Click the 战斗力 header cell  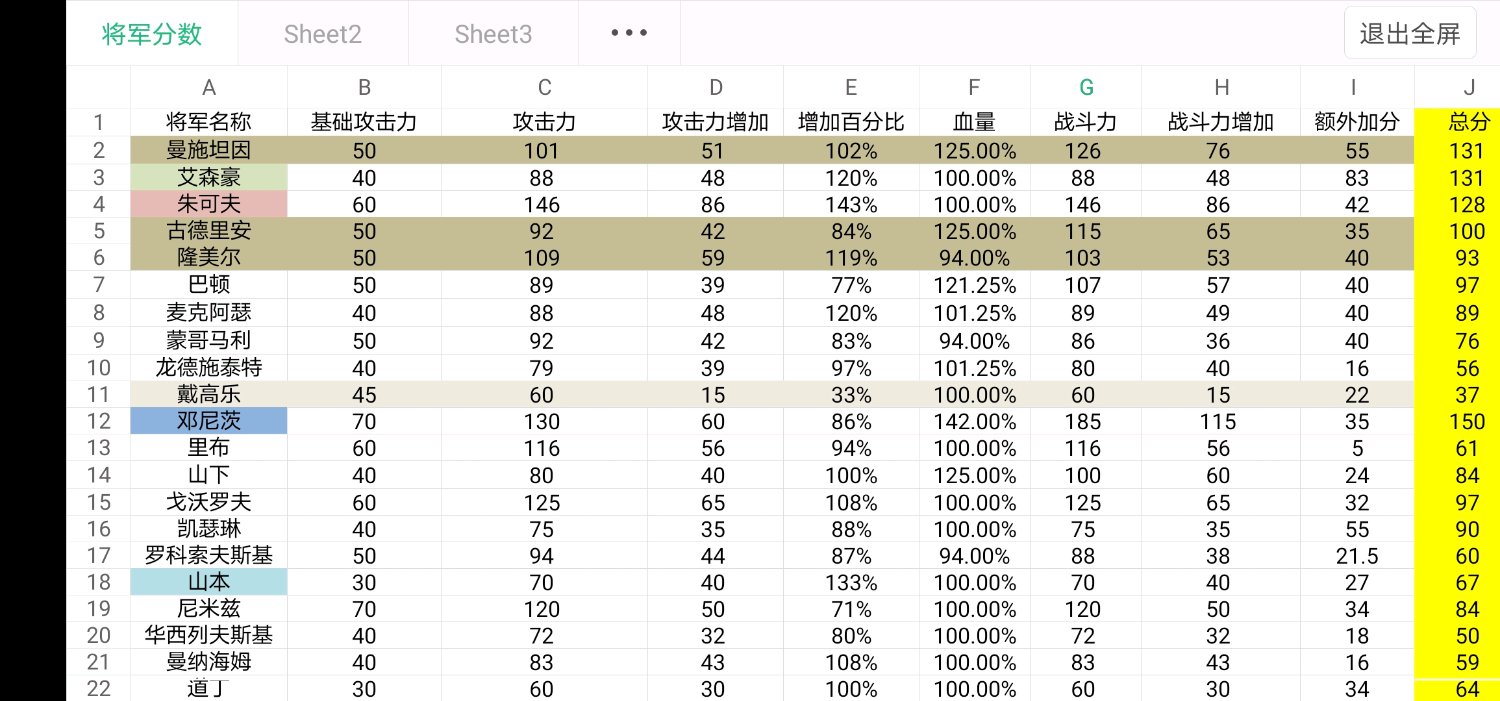coord(1086,123)
